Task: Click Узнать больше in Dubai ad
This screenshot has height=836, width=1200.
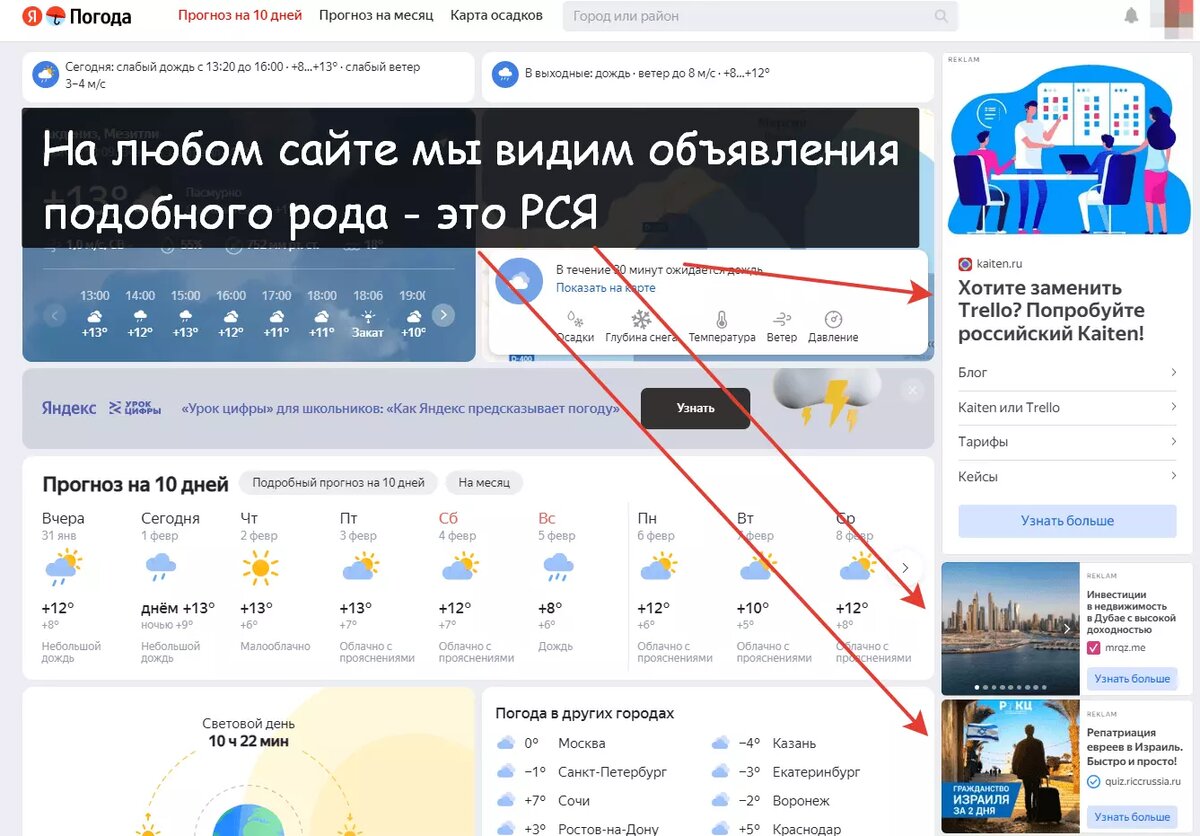Action: (1132, 679)
